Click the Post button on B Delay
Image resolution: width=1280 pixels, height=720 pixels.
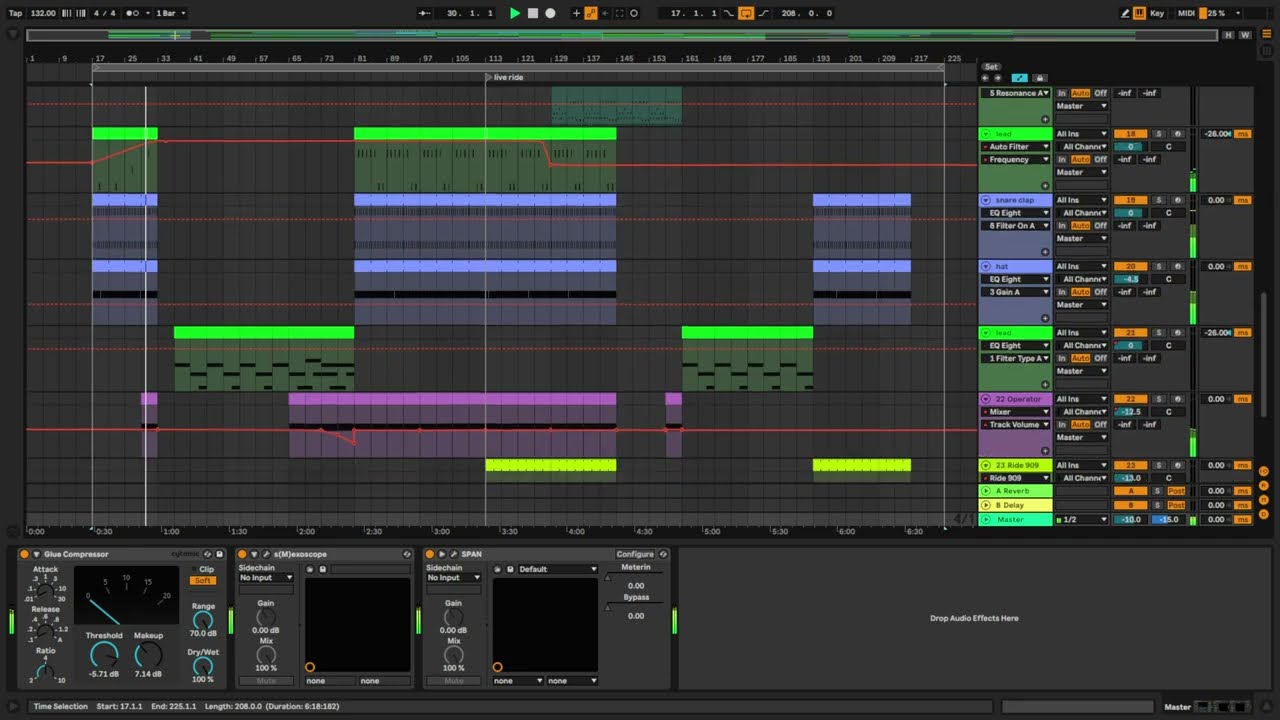(1176, 505)
